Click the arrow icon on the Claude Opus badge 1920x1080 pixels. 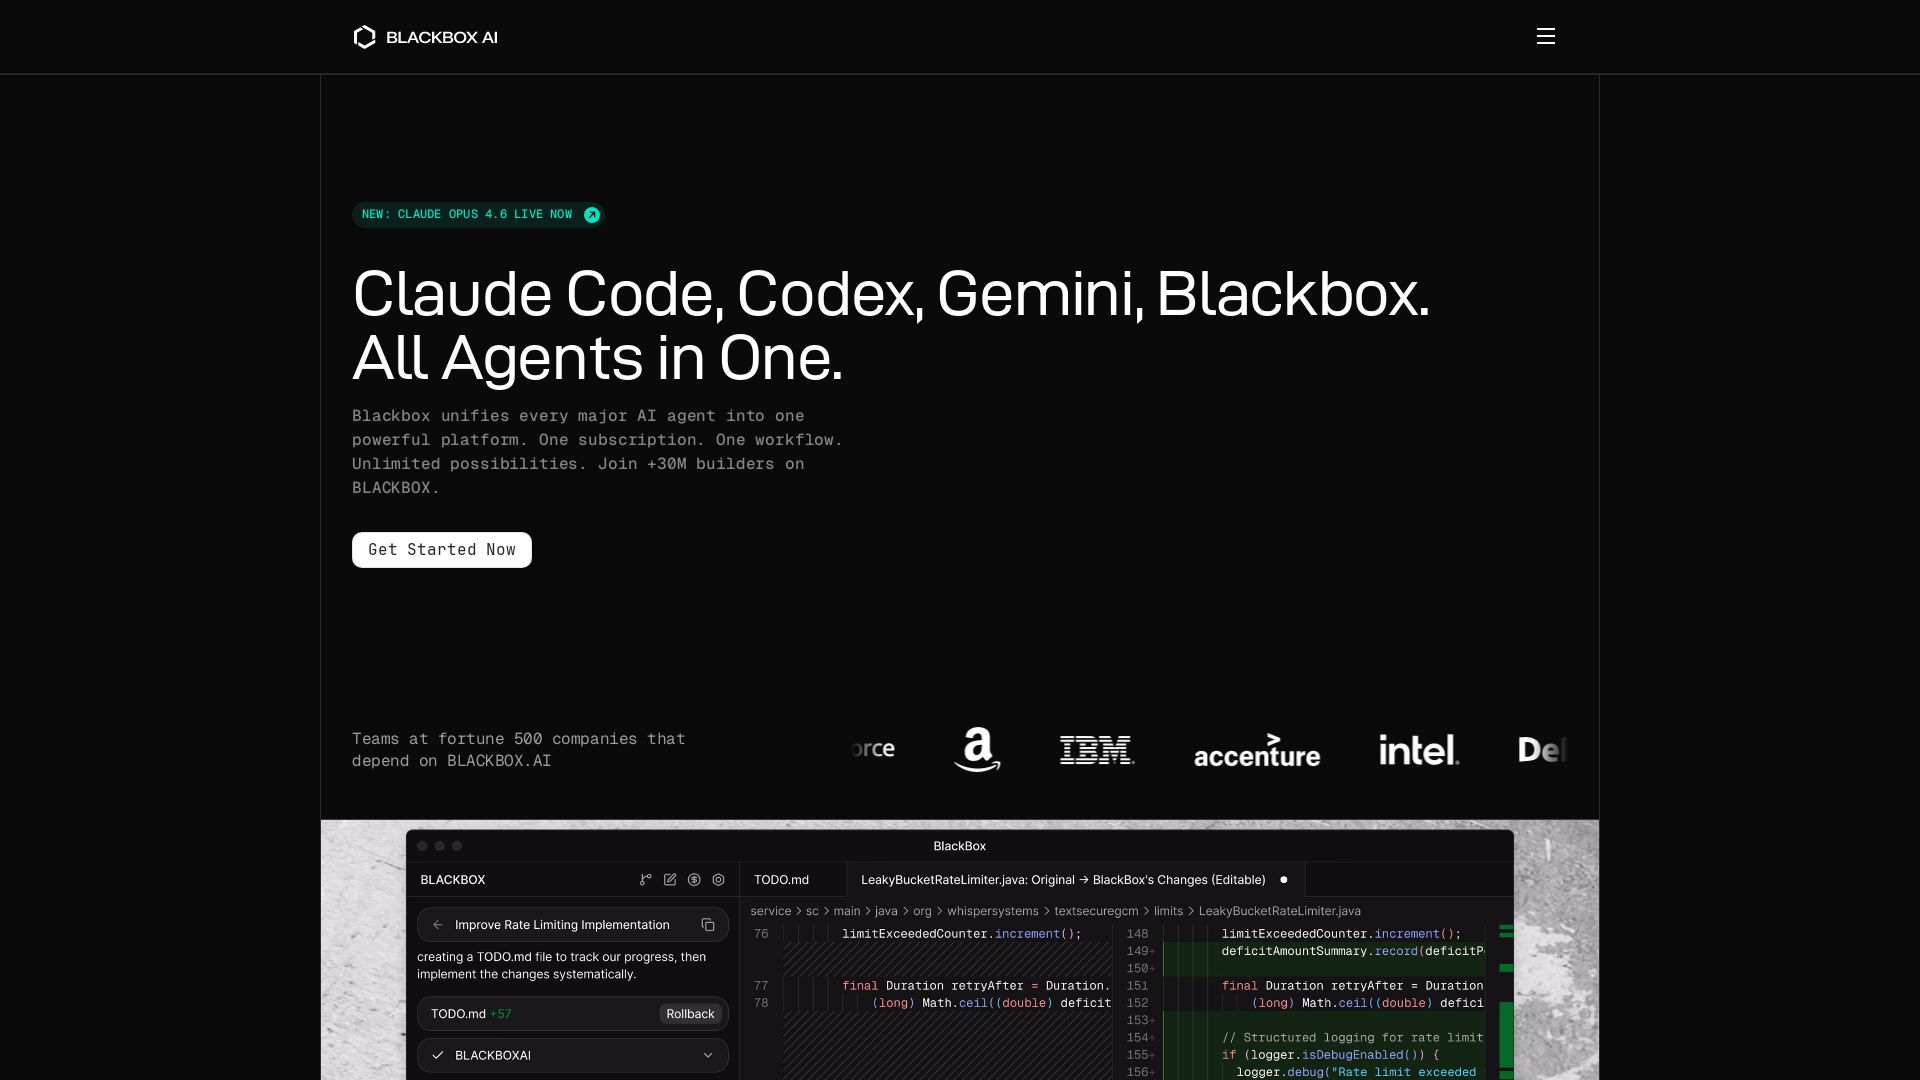point(592,214)
